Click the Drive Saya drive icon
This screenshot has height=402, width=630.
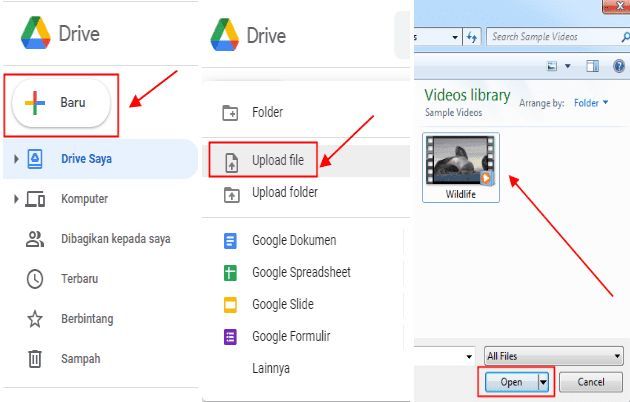(35, 159)
